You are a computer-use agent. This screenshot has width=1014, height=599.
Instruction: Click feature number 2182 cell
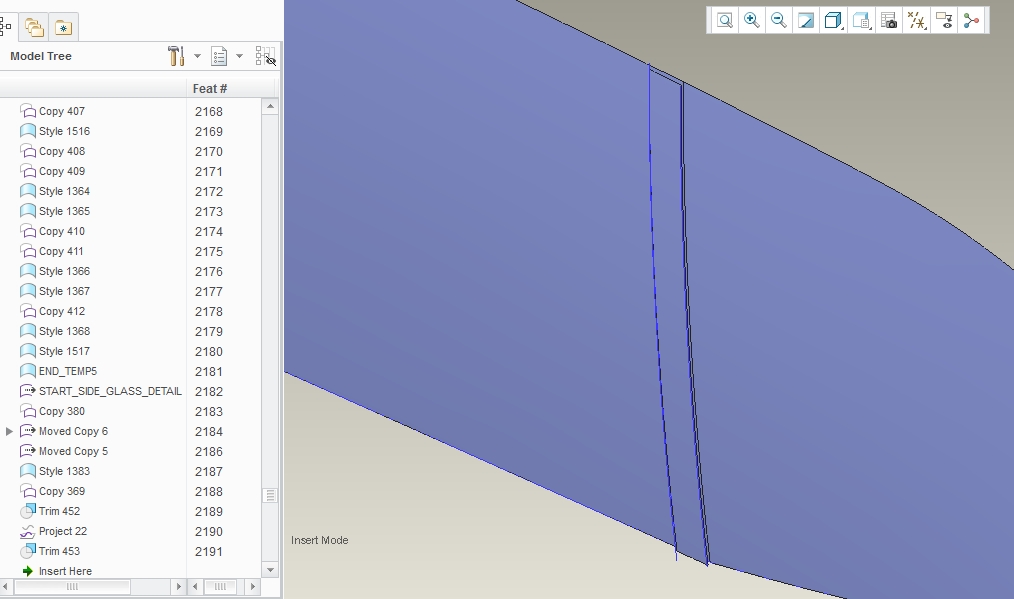209,391
